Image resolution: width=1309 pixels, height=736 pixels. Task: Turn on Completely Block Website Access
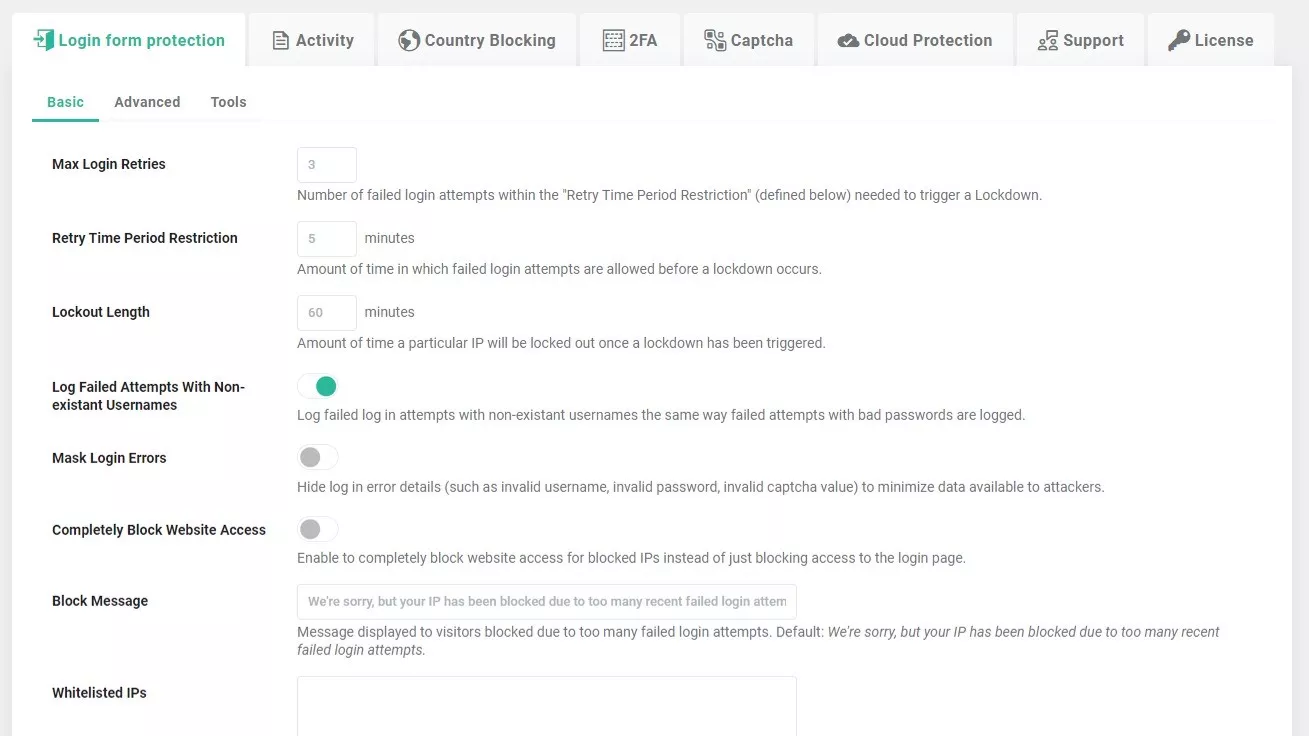tap(318, 530)
